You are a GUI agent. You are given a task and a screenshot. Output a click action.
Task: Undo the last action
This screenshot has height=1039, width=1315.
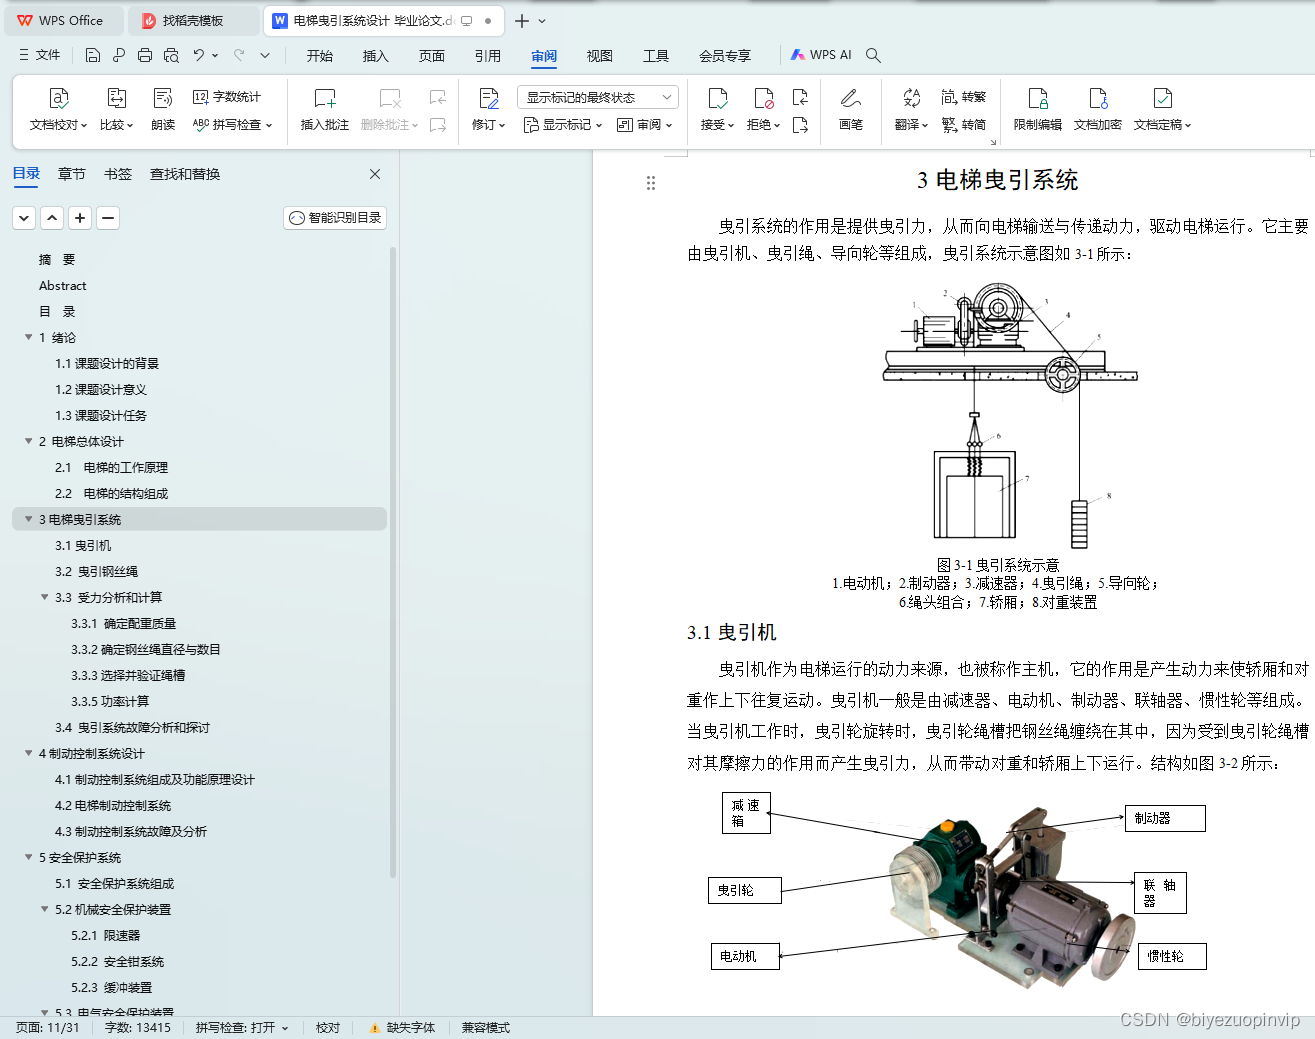click(199, 55)
